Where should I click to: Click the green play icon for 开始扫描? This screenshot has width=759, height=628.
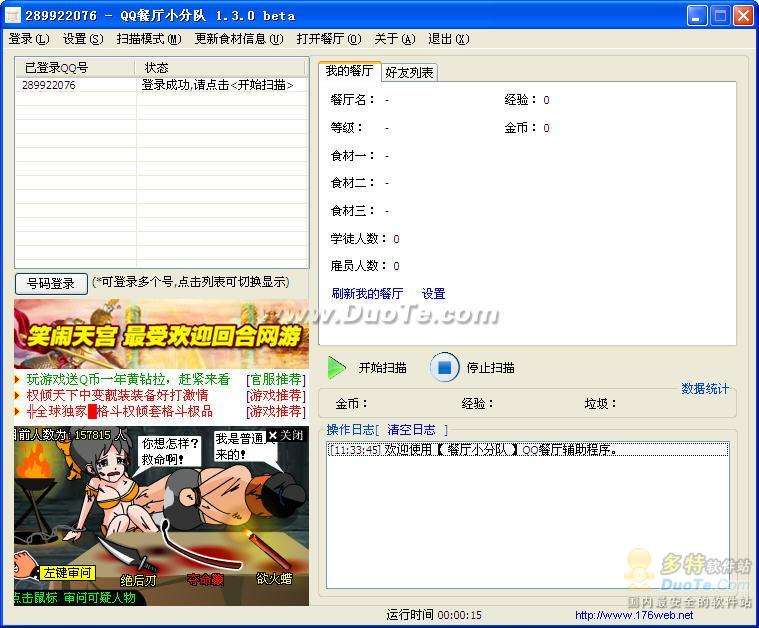click(337, 368)
